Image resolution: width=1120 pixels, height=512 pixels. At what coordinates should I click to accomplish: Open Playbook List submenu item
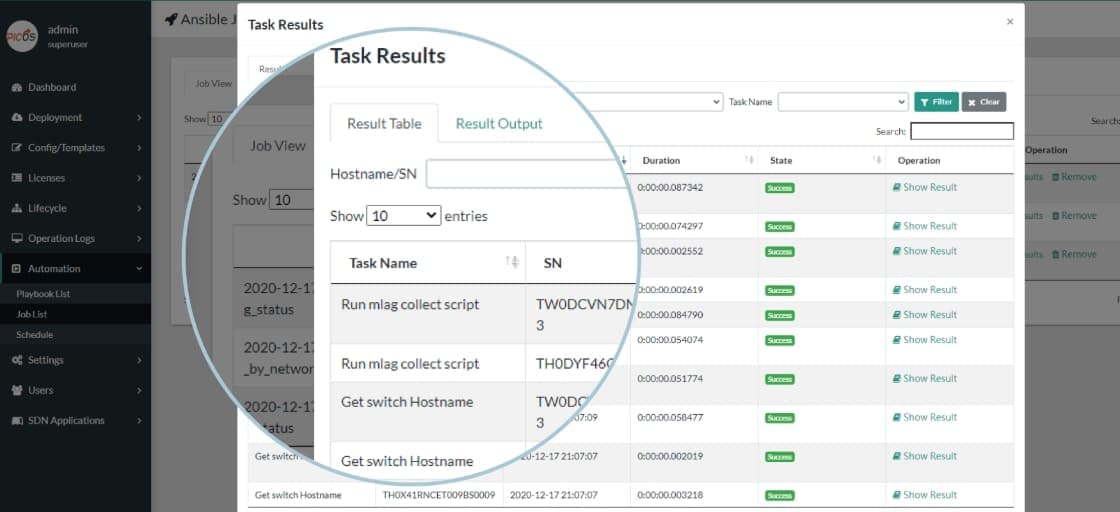43,293
